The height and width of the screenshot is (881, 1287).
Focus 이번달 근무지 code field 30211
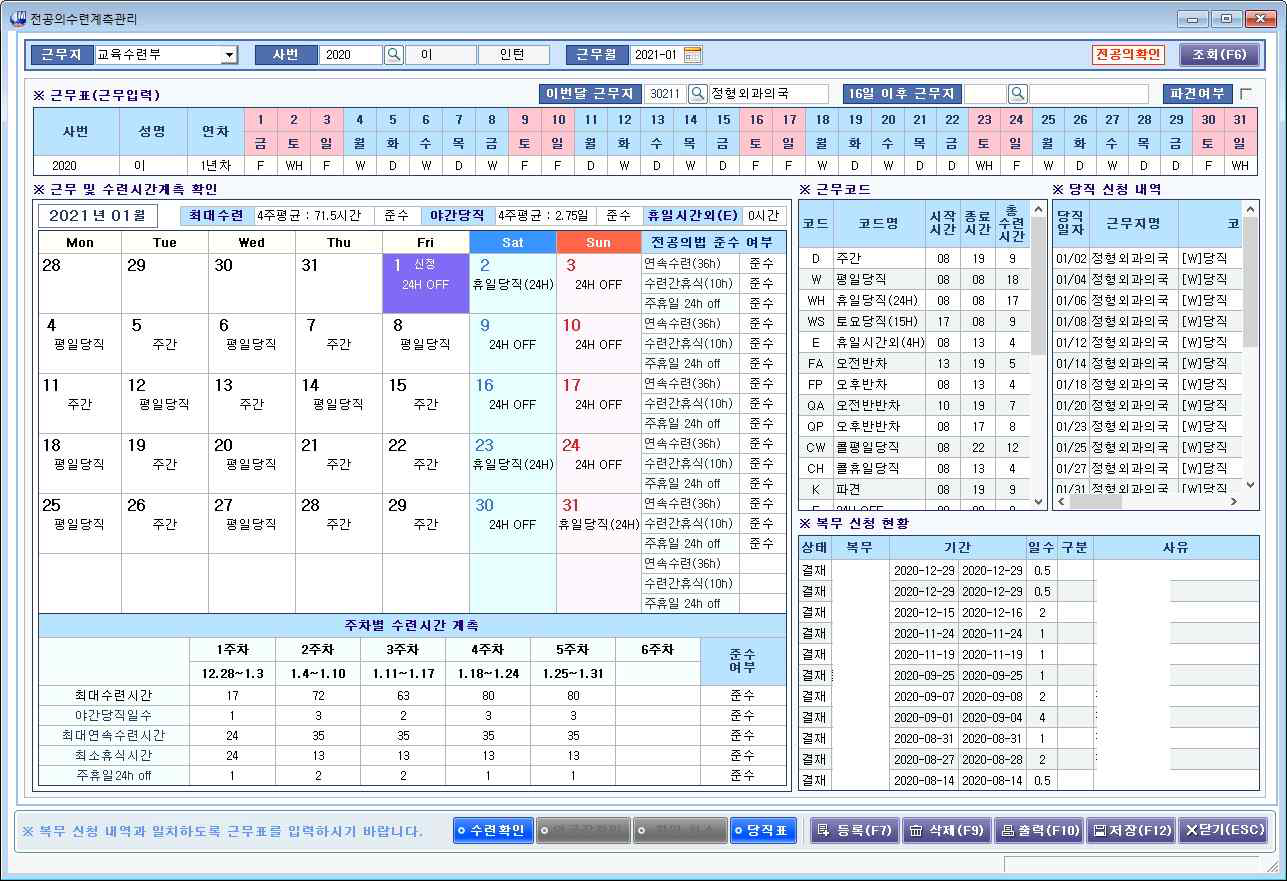(666, 93)
